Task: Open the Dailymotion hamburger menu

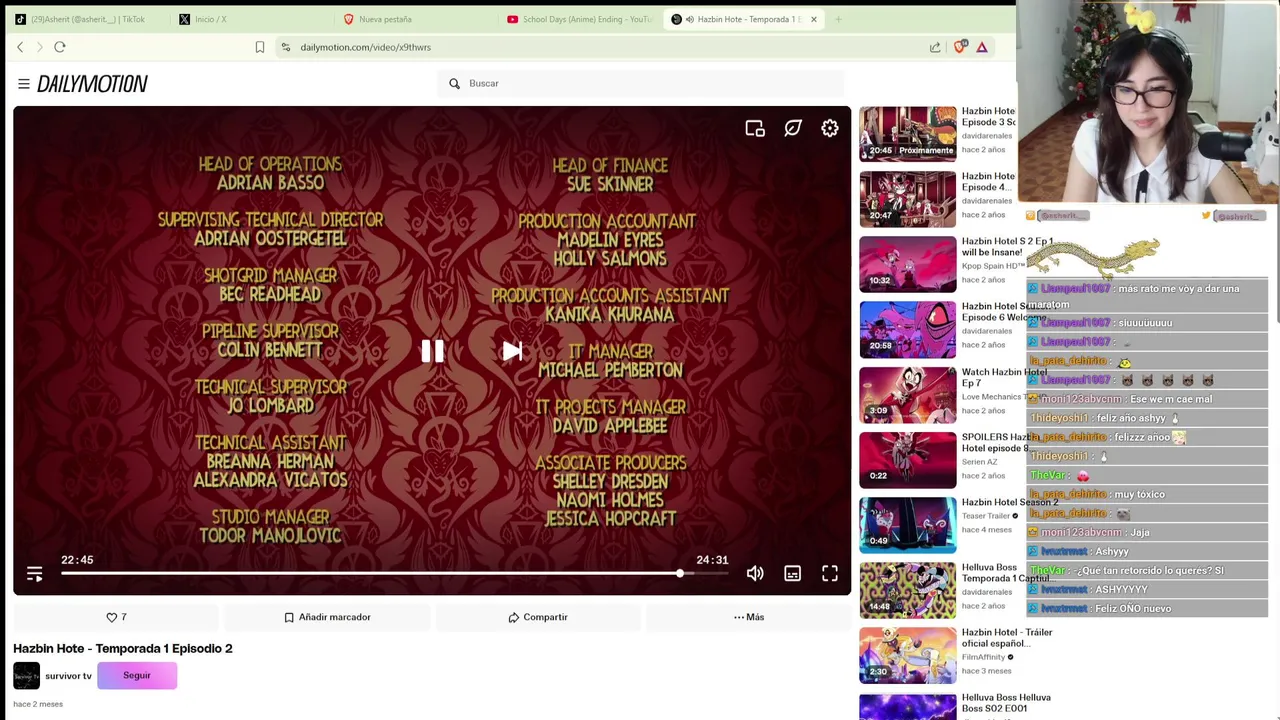Action: [23, 84]
